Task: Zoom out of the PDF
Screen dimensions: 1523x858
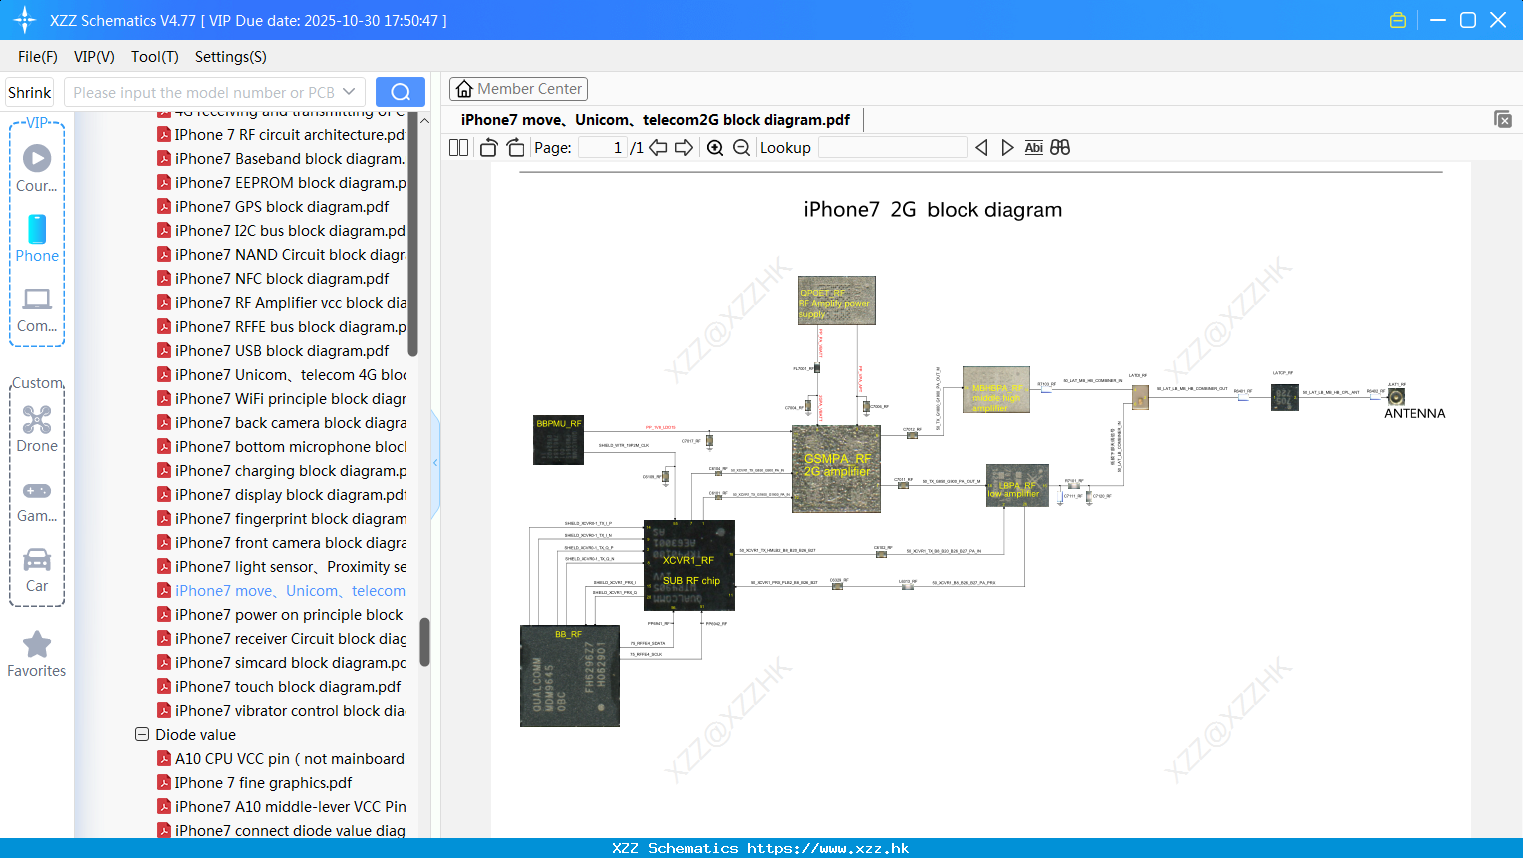Action: tap(741, 147)
